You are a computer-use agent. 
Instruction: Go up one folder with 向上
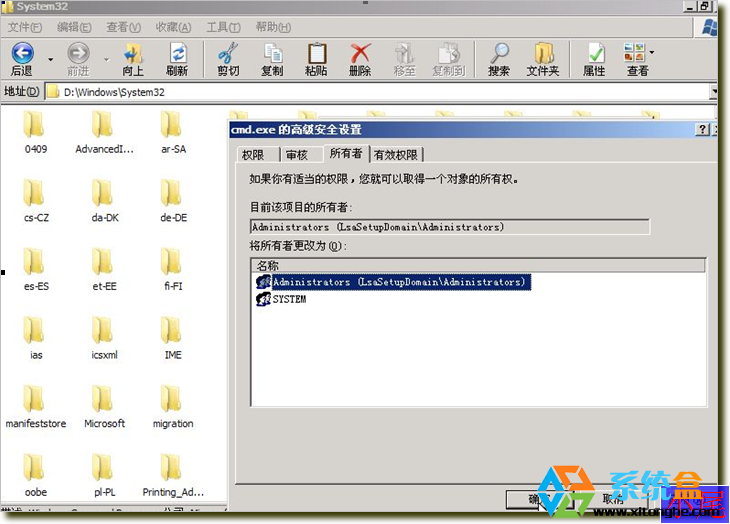pos(133,60)
